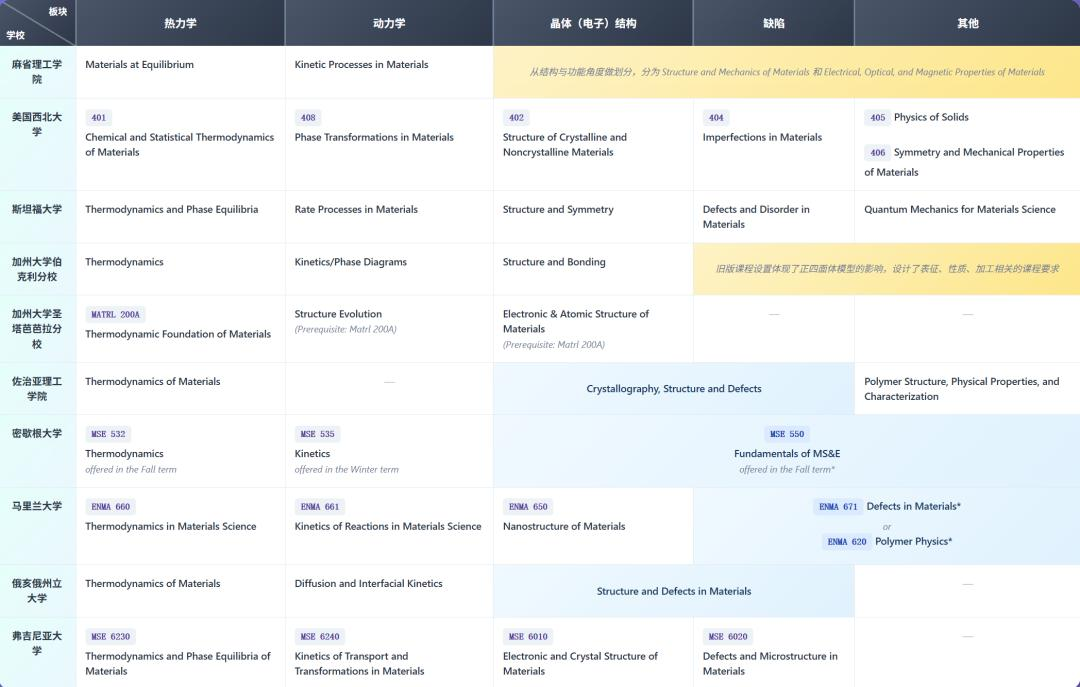Select the MSE 532 course badge

click(x=108, y=434)
